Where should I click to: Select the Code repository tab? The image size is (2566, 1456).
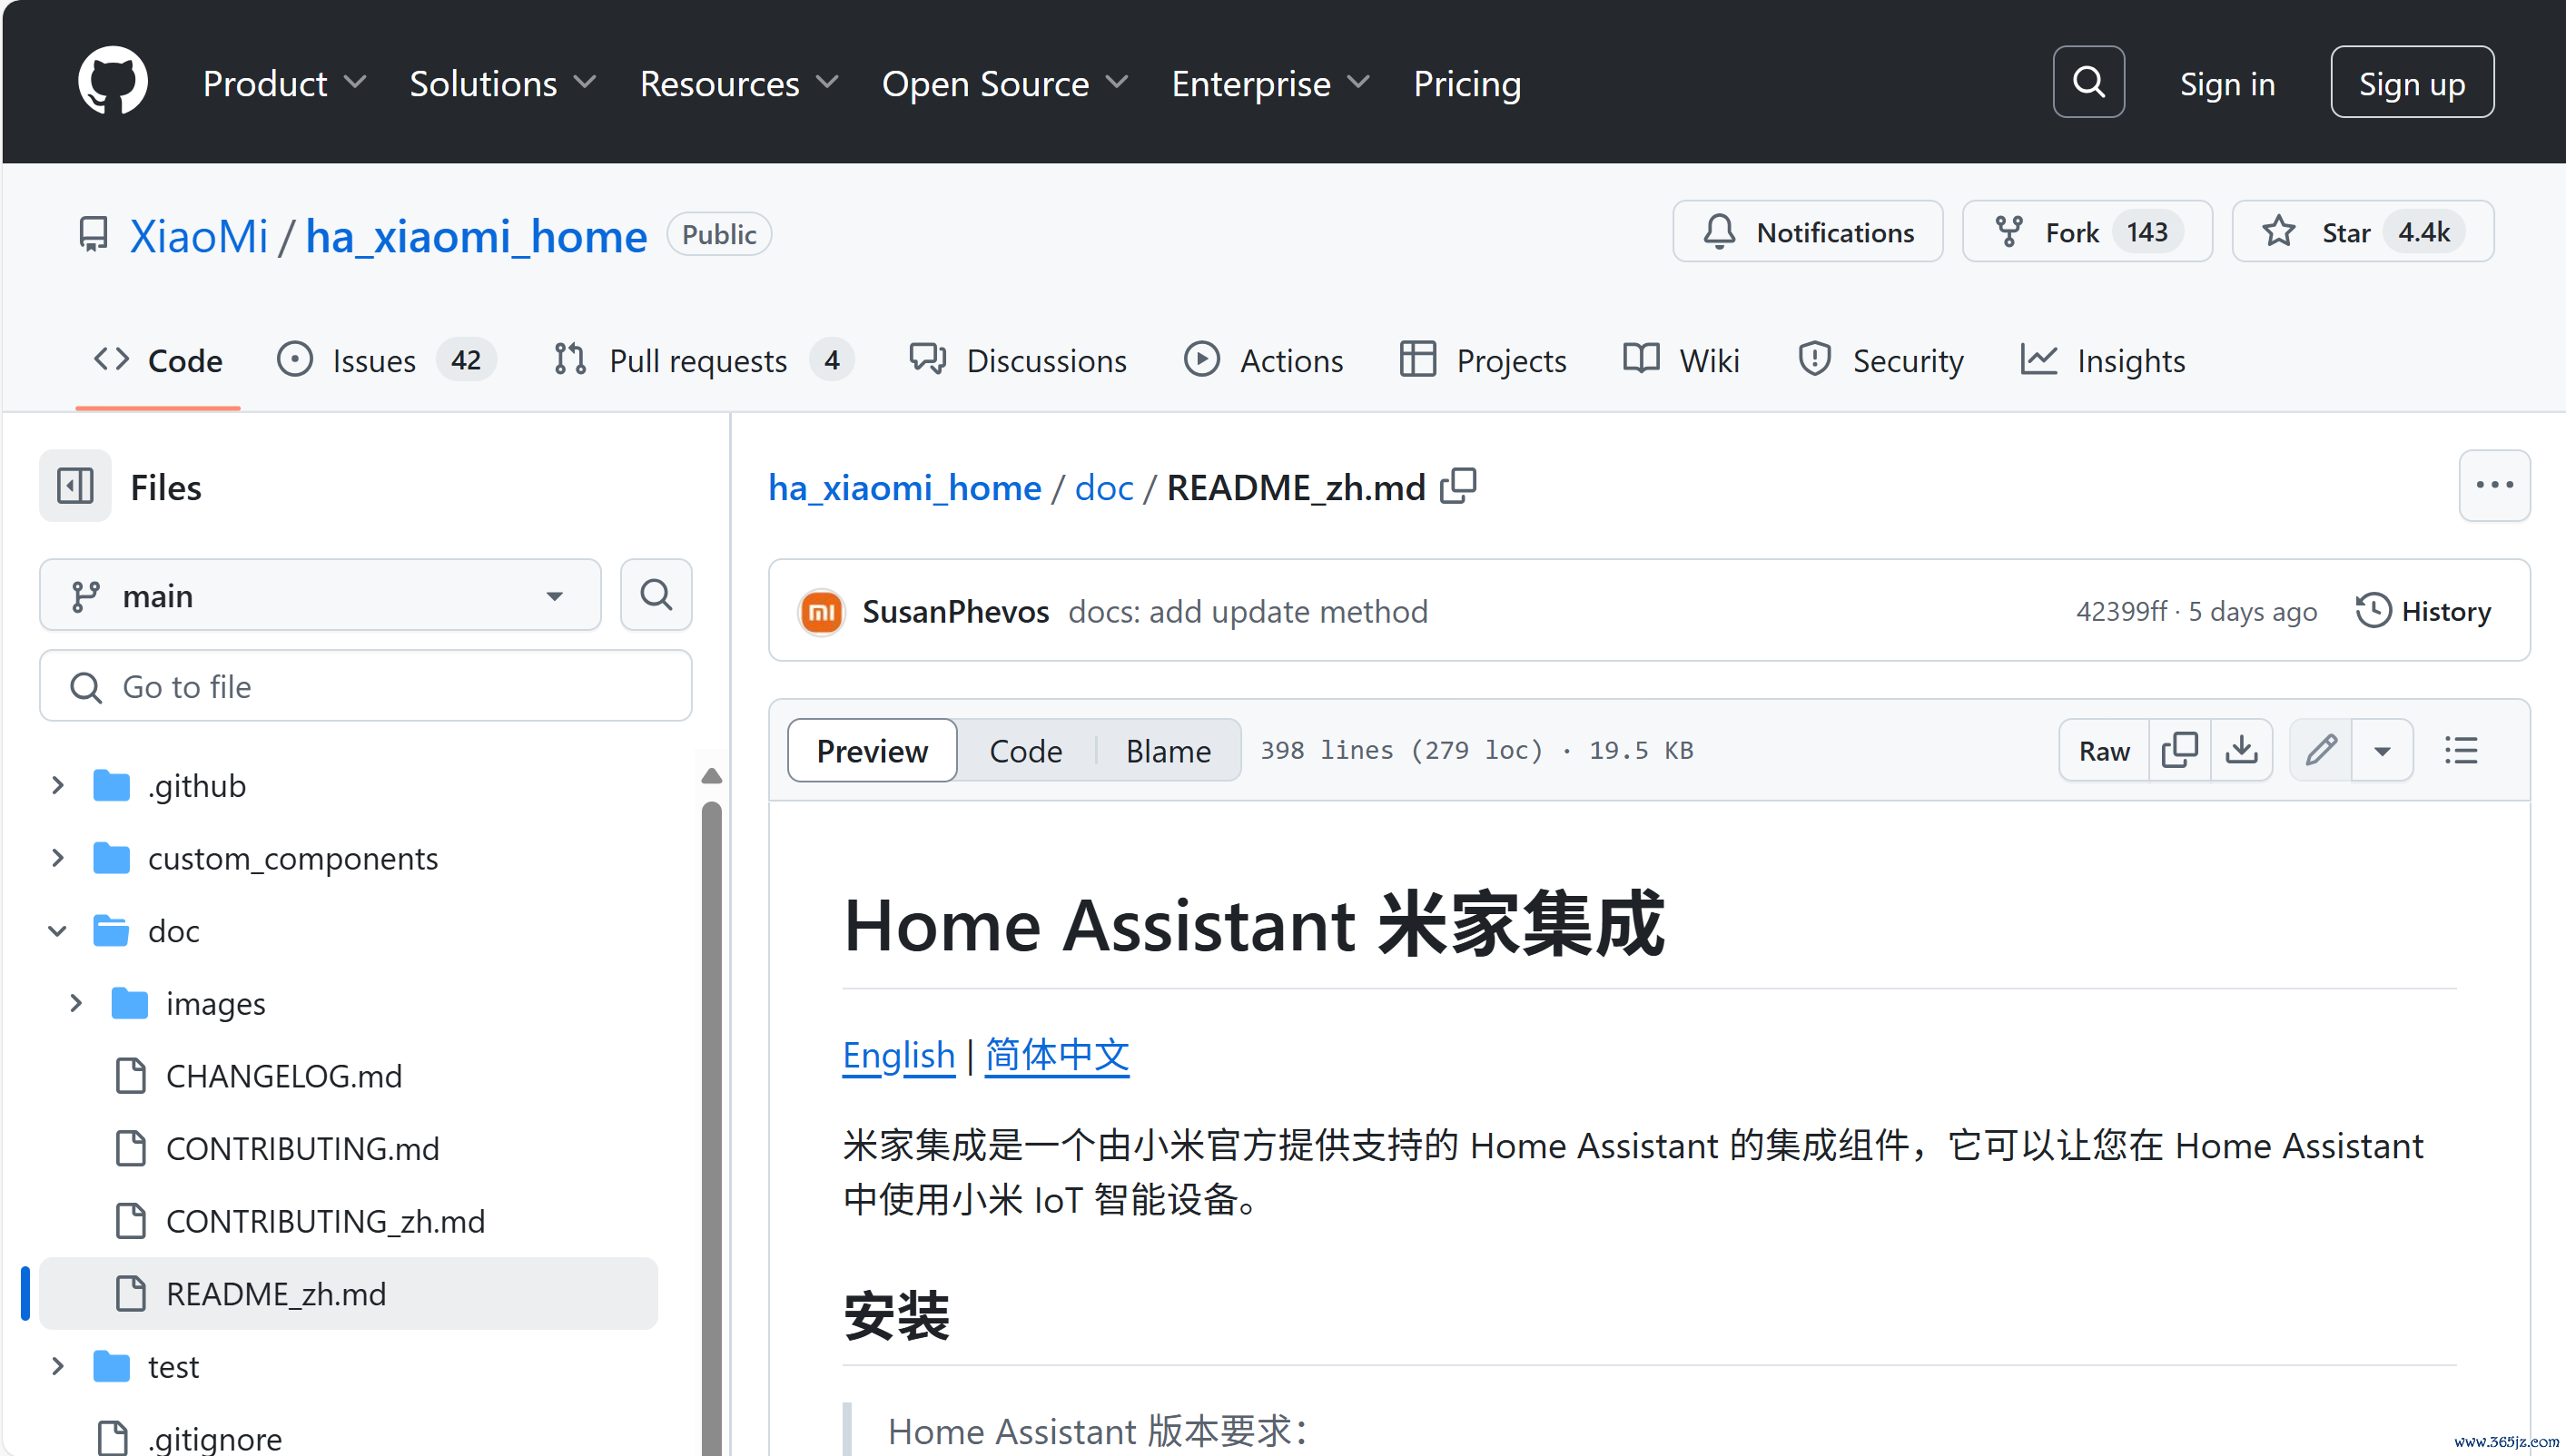(x=157, y=360)
